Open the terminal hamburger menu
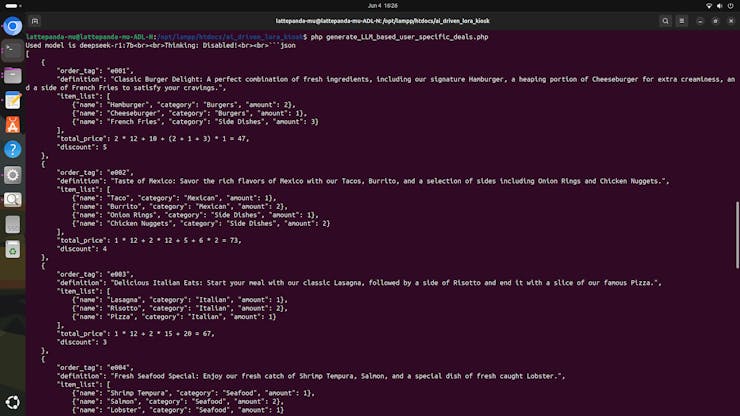The image size is (740, 416). pos(681,21)
